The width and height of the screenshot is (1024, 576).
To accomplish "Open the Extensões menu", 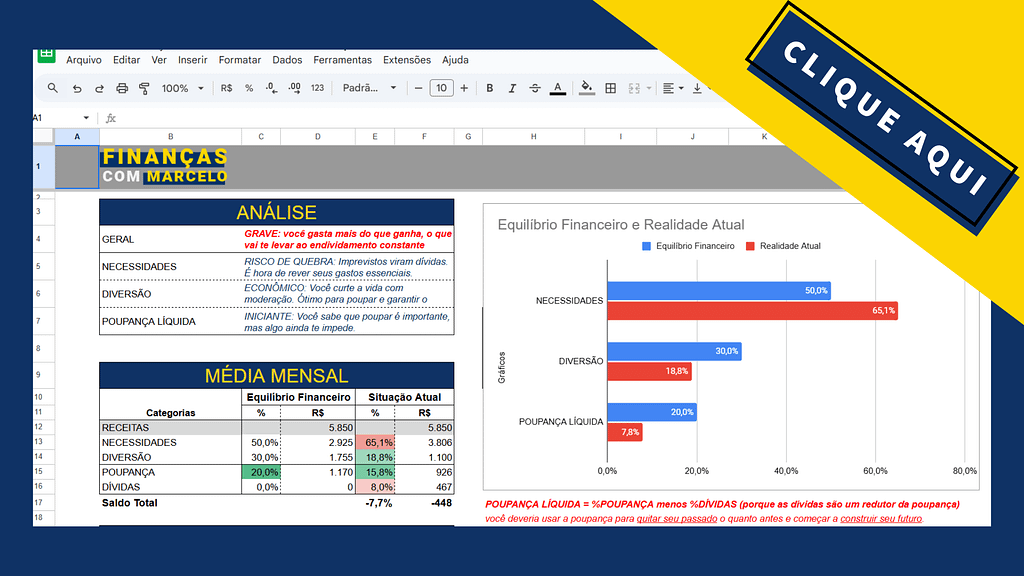I will [x=407, y=60].
